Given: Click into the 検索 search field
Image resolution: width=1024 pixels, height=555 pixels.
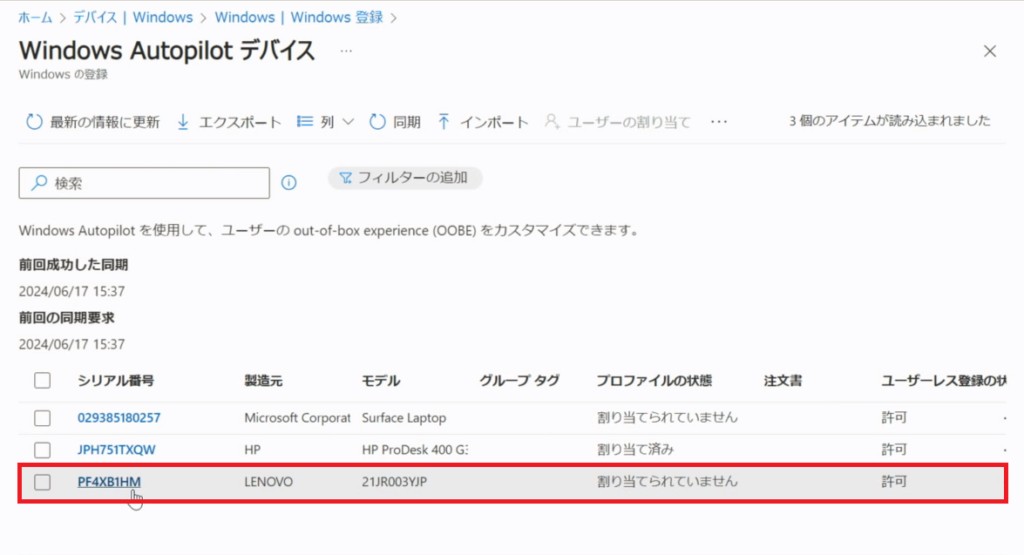Looking at the screenshot, I should pyautogui.click(x=150, y=183).
